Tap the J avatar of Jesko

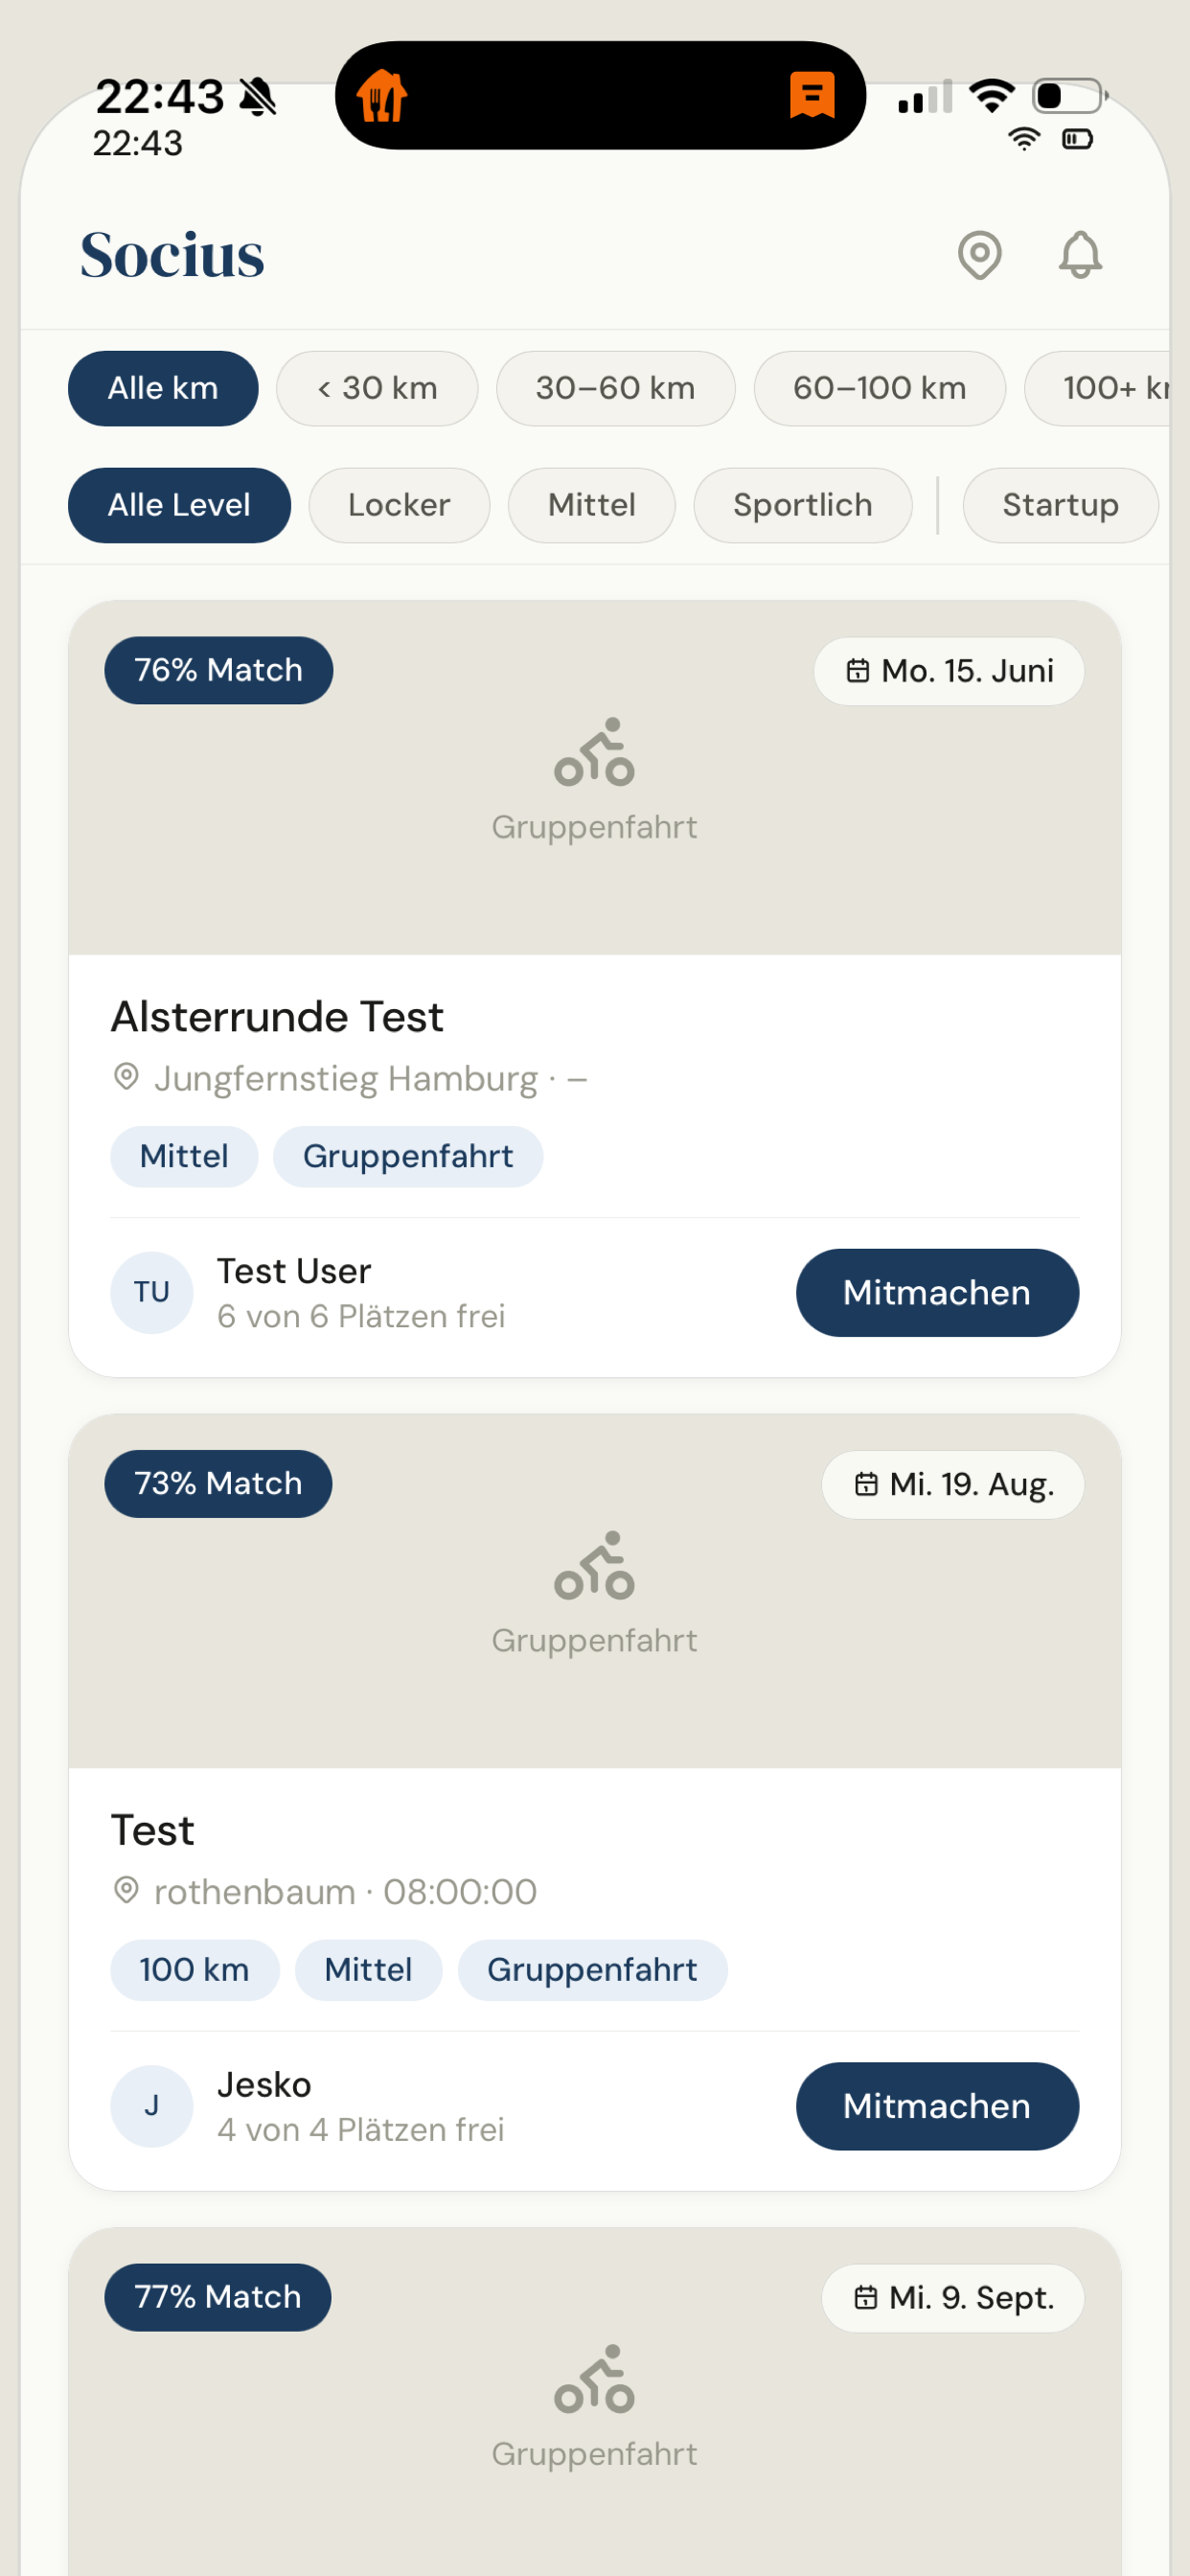click(x=151, y=2105)
